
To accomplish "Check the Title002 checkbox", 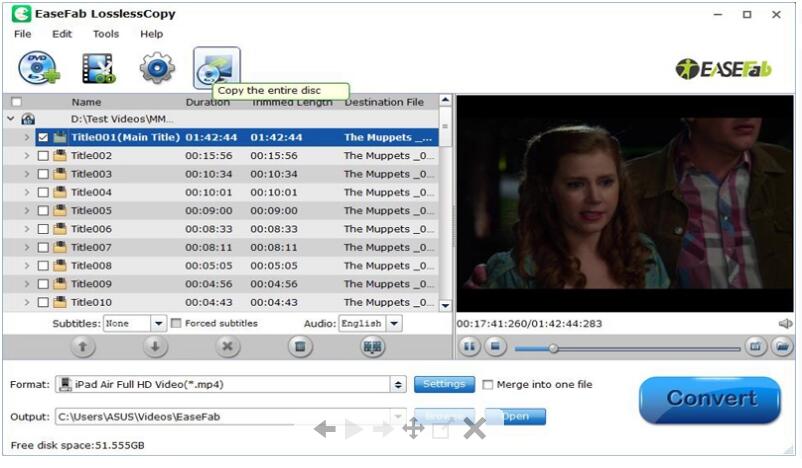I will 43,155.
